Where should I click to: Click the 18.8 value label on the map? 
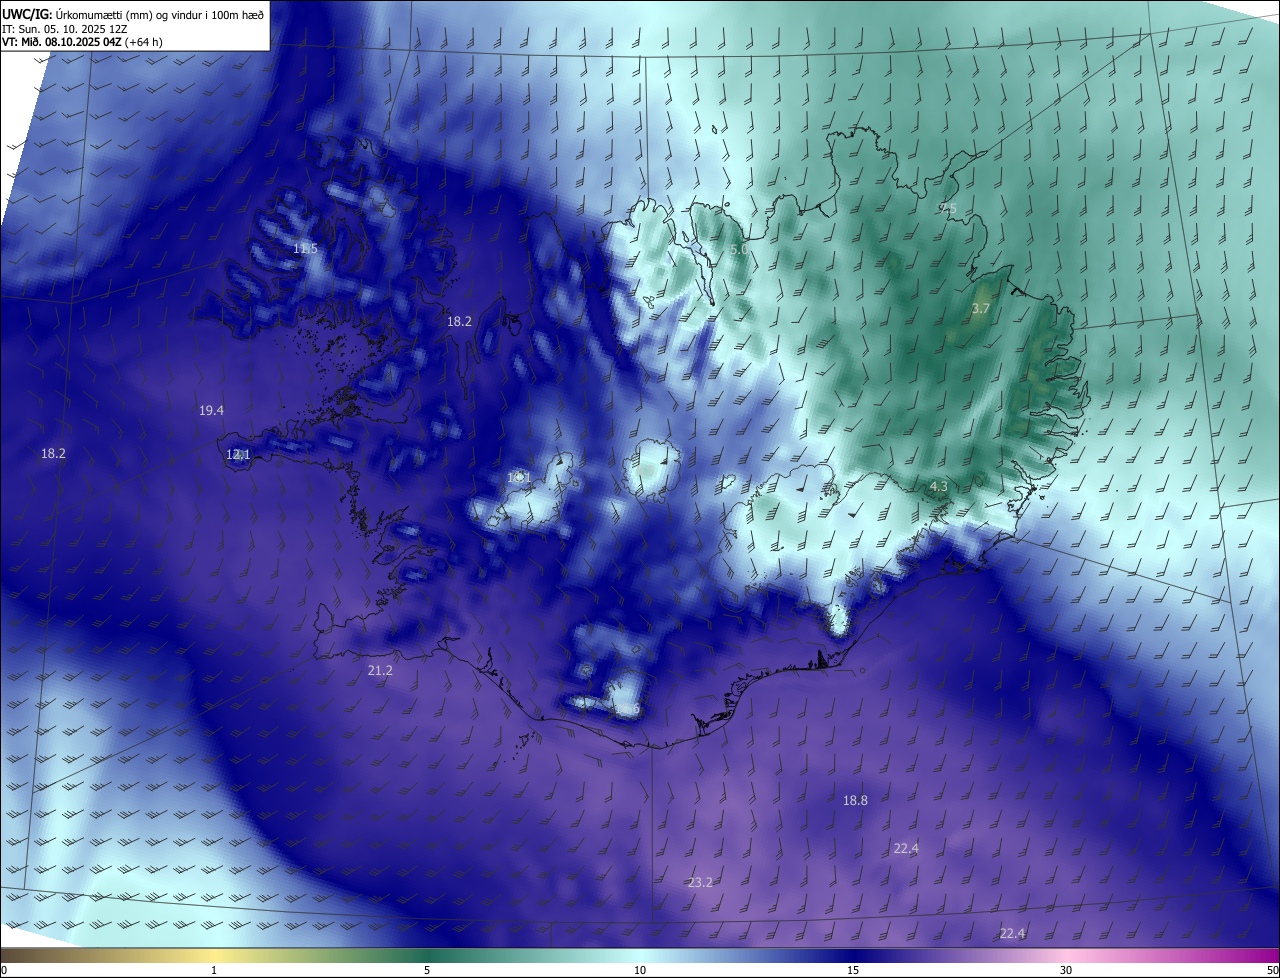click(x=855, y=800)
